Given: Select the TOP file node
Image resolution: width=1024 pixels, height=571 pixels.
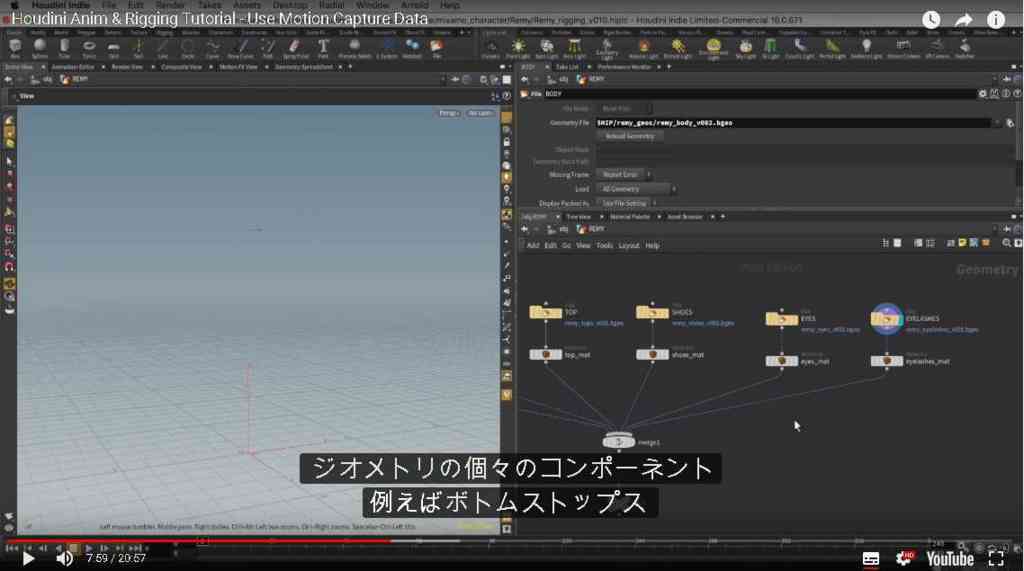Looking at the screenshot, I should (x=546, y=312).
